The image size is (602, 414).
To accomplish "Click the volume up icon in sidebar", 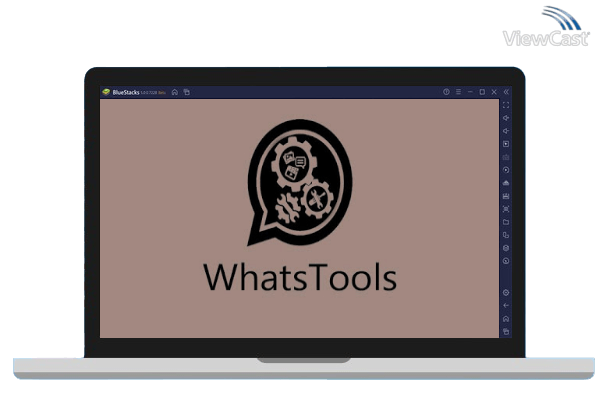I will click(x=506, y=118).
